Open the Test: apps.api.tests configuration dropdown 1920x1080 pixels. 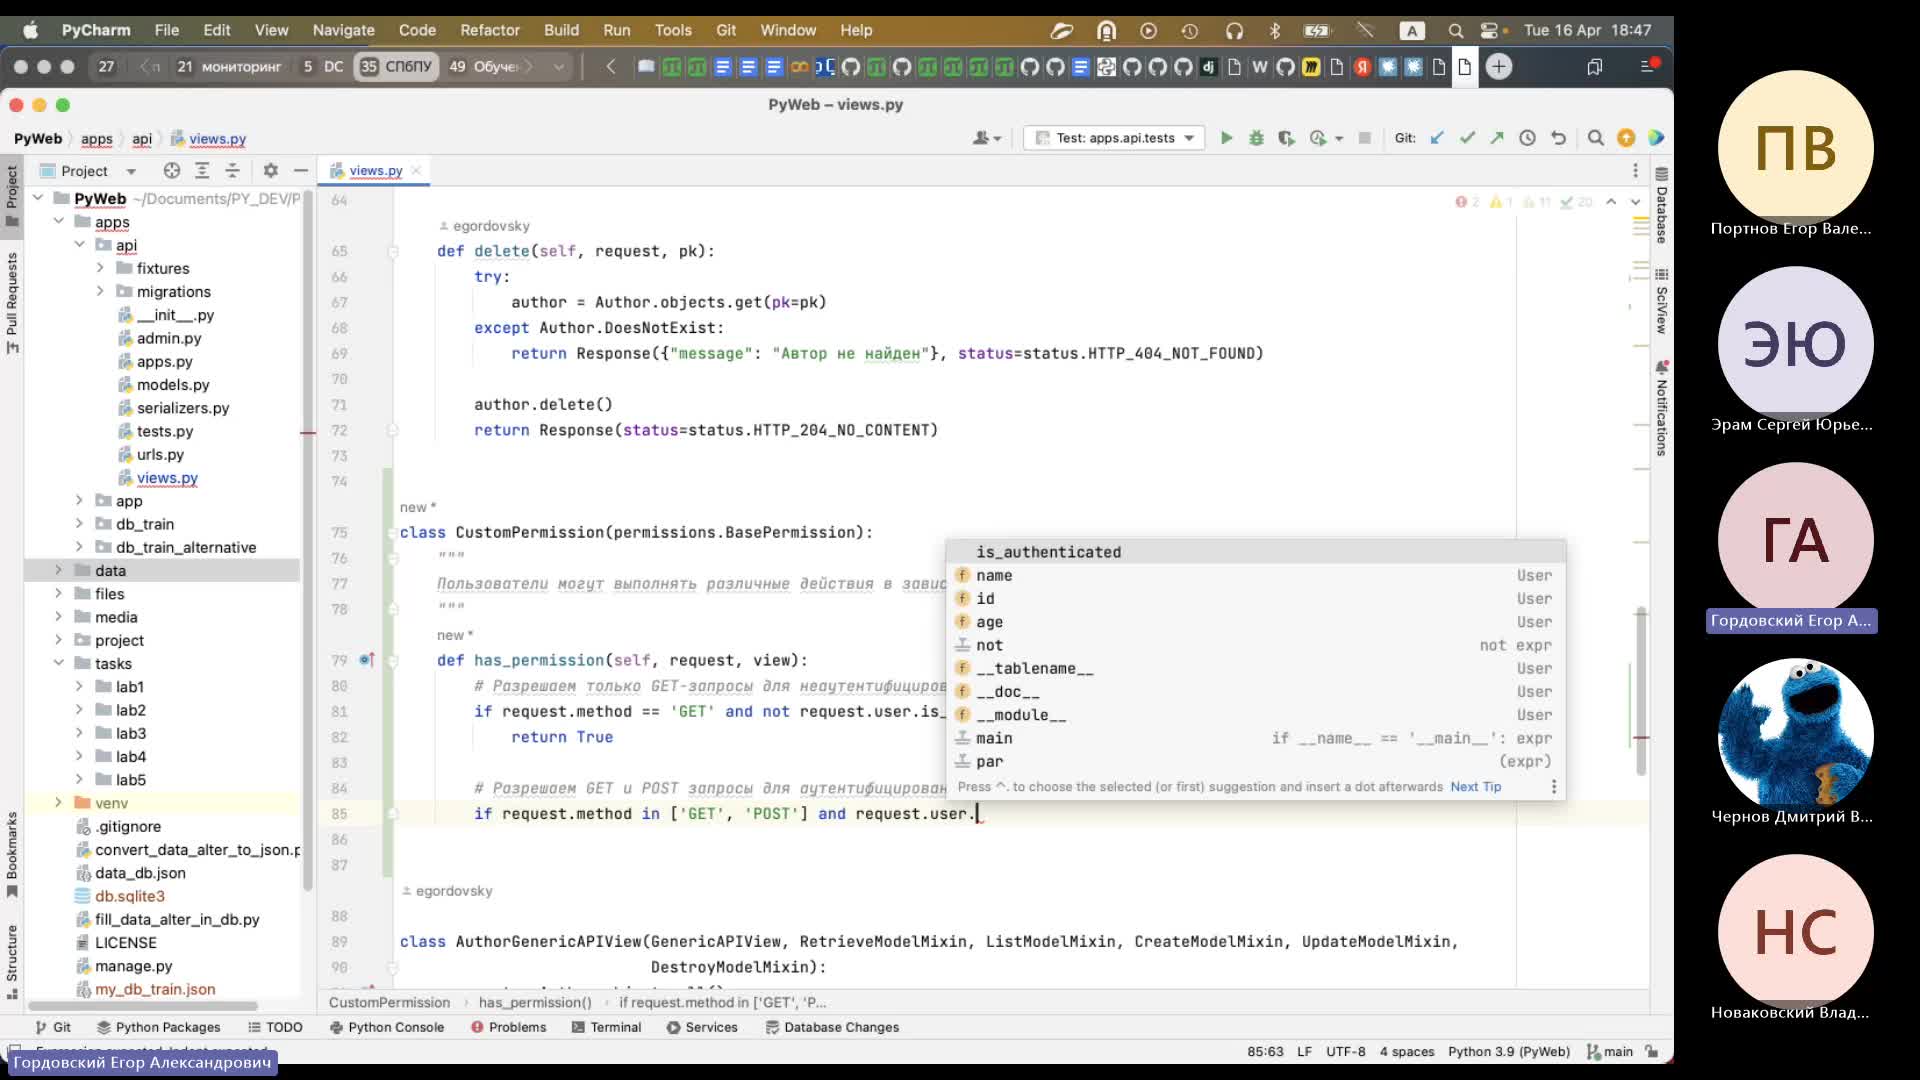[1114, 138]
